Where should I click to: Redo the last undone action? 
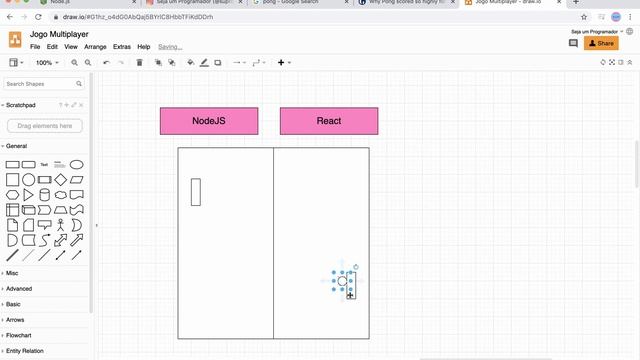pos(120,62)
